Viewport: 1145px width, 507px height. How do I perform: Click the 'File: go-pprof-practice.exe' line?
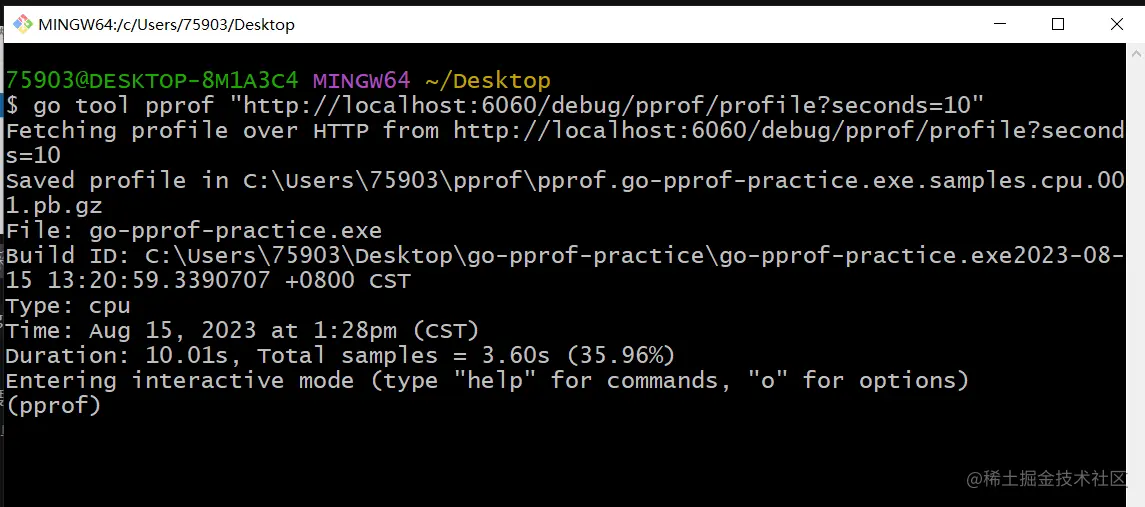click(193, 230)
